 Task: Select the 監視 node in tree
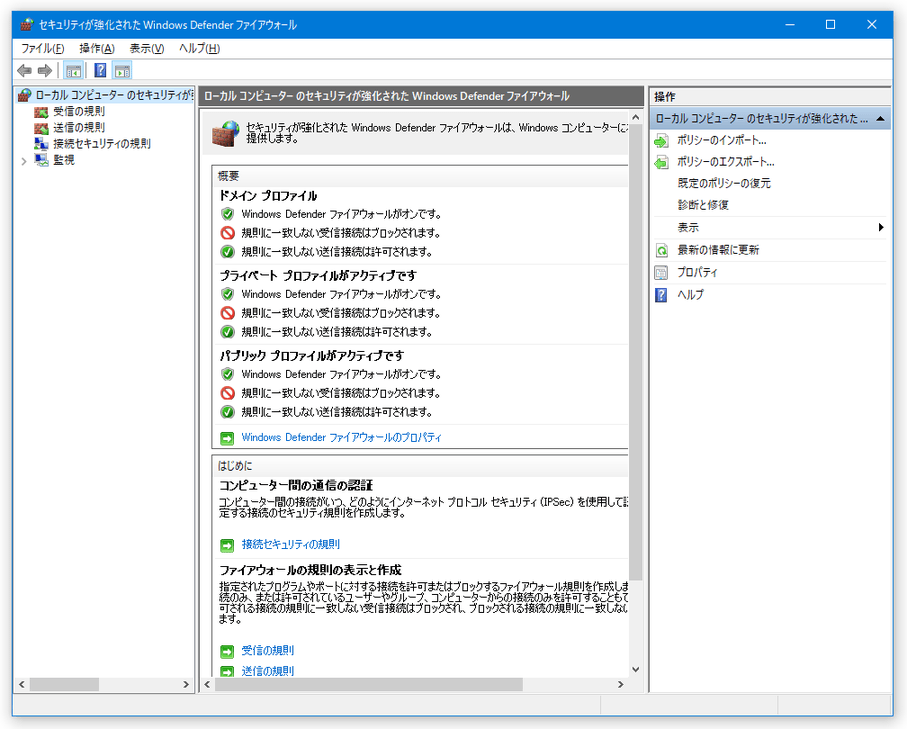tap(64, 160)
